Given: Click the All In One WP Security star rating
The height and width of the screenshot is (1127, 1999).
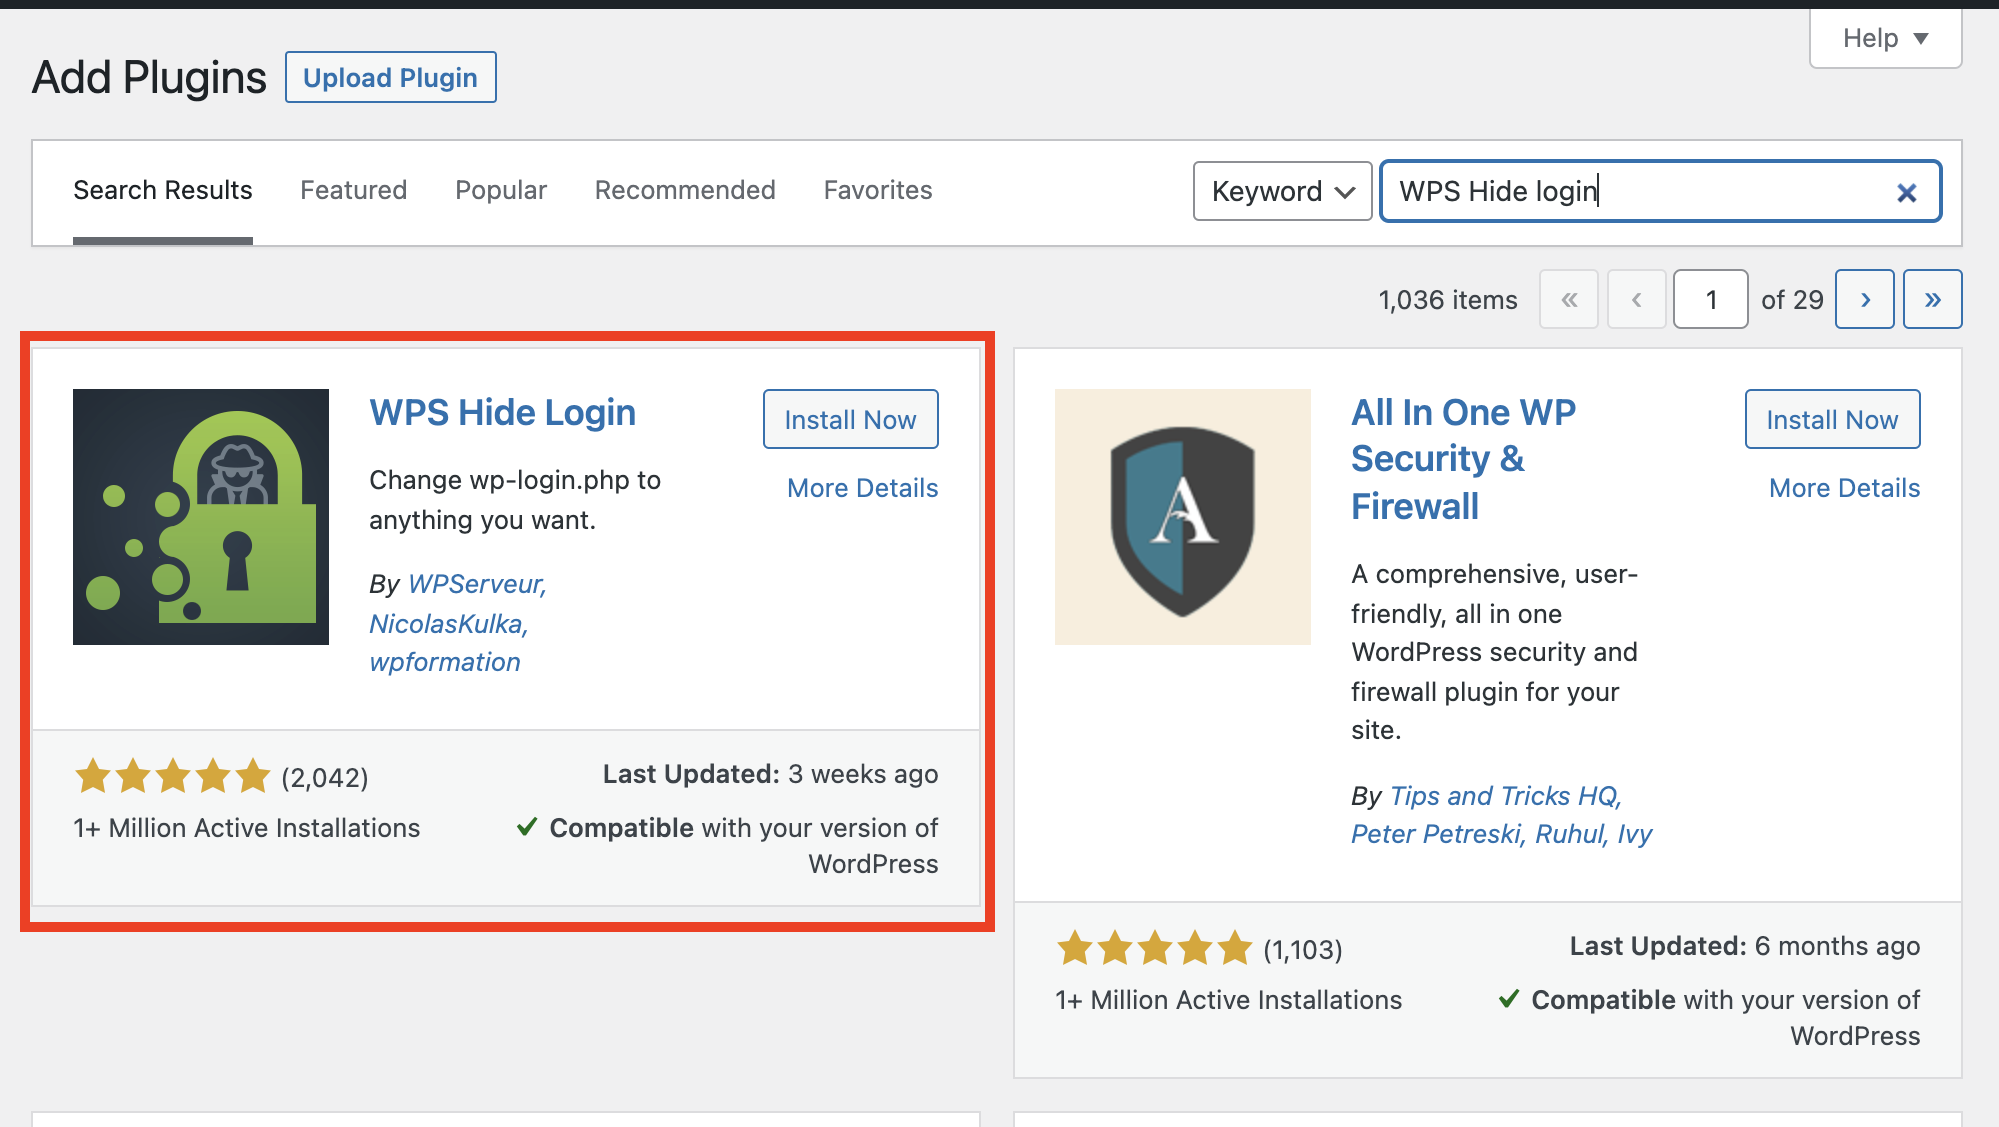Looking at the screenshot, I should (x=1155, y=948).
